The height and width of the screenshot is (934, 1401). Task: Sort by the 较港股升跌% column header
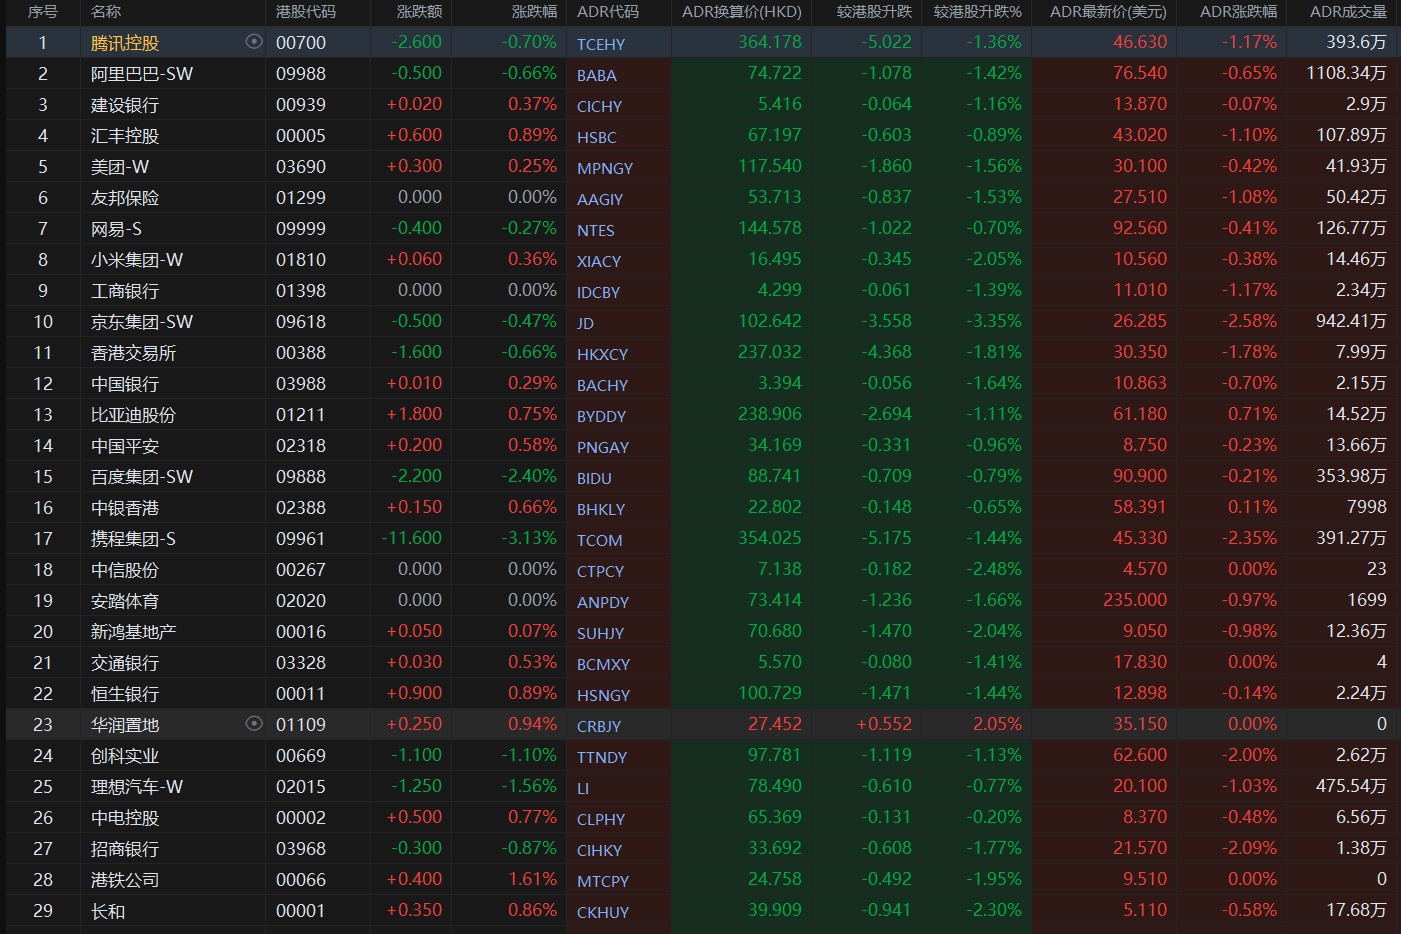pyautogui.click(x=978, y=12)
